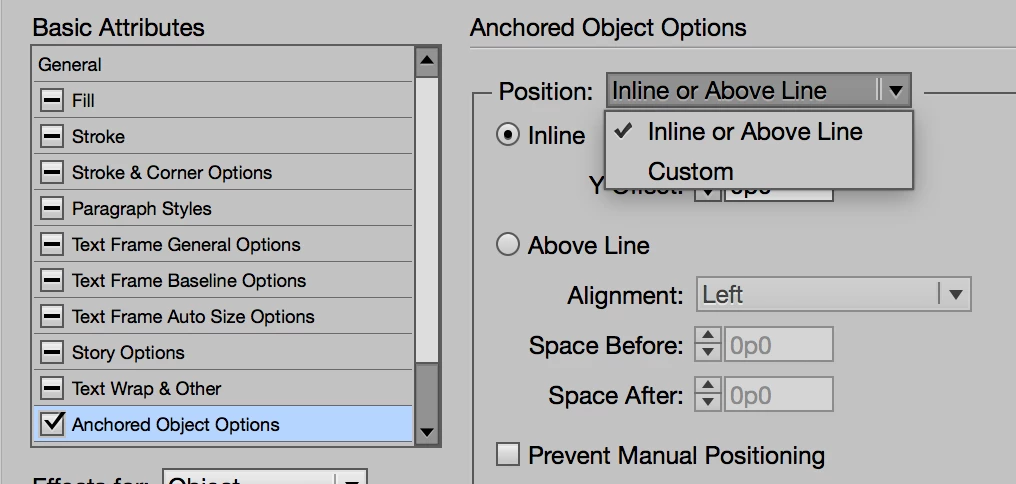
Task: Select Text Wrap & Other item
Action: pos(146,389)
